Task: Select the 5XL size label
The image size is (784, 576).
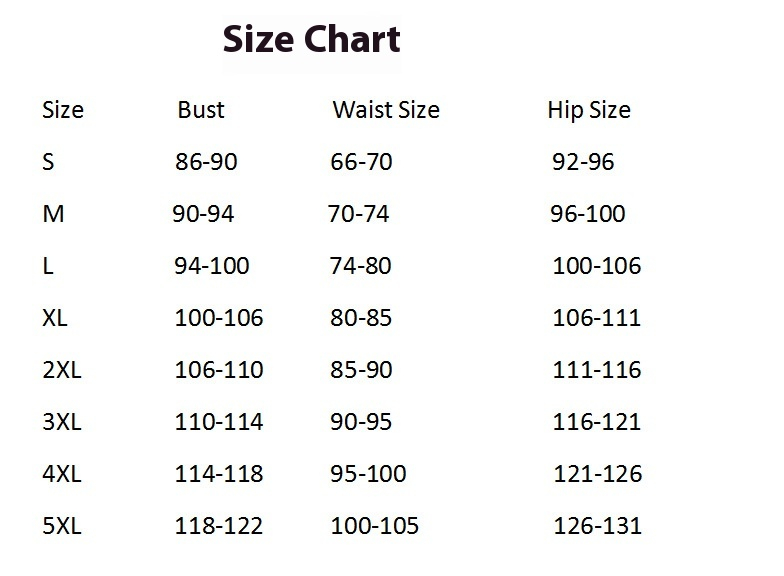Action: tap(62, 526)
